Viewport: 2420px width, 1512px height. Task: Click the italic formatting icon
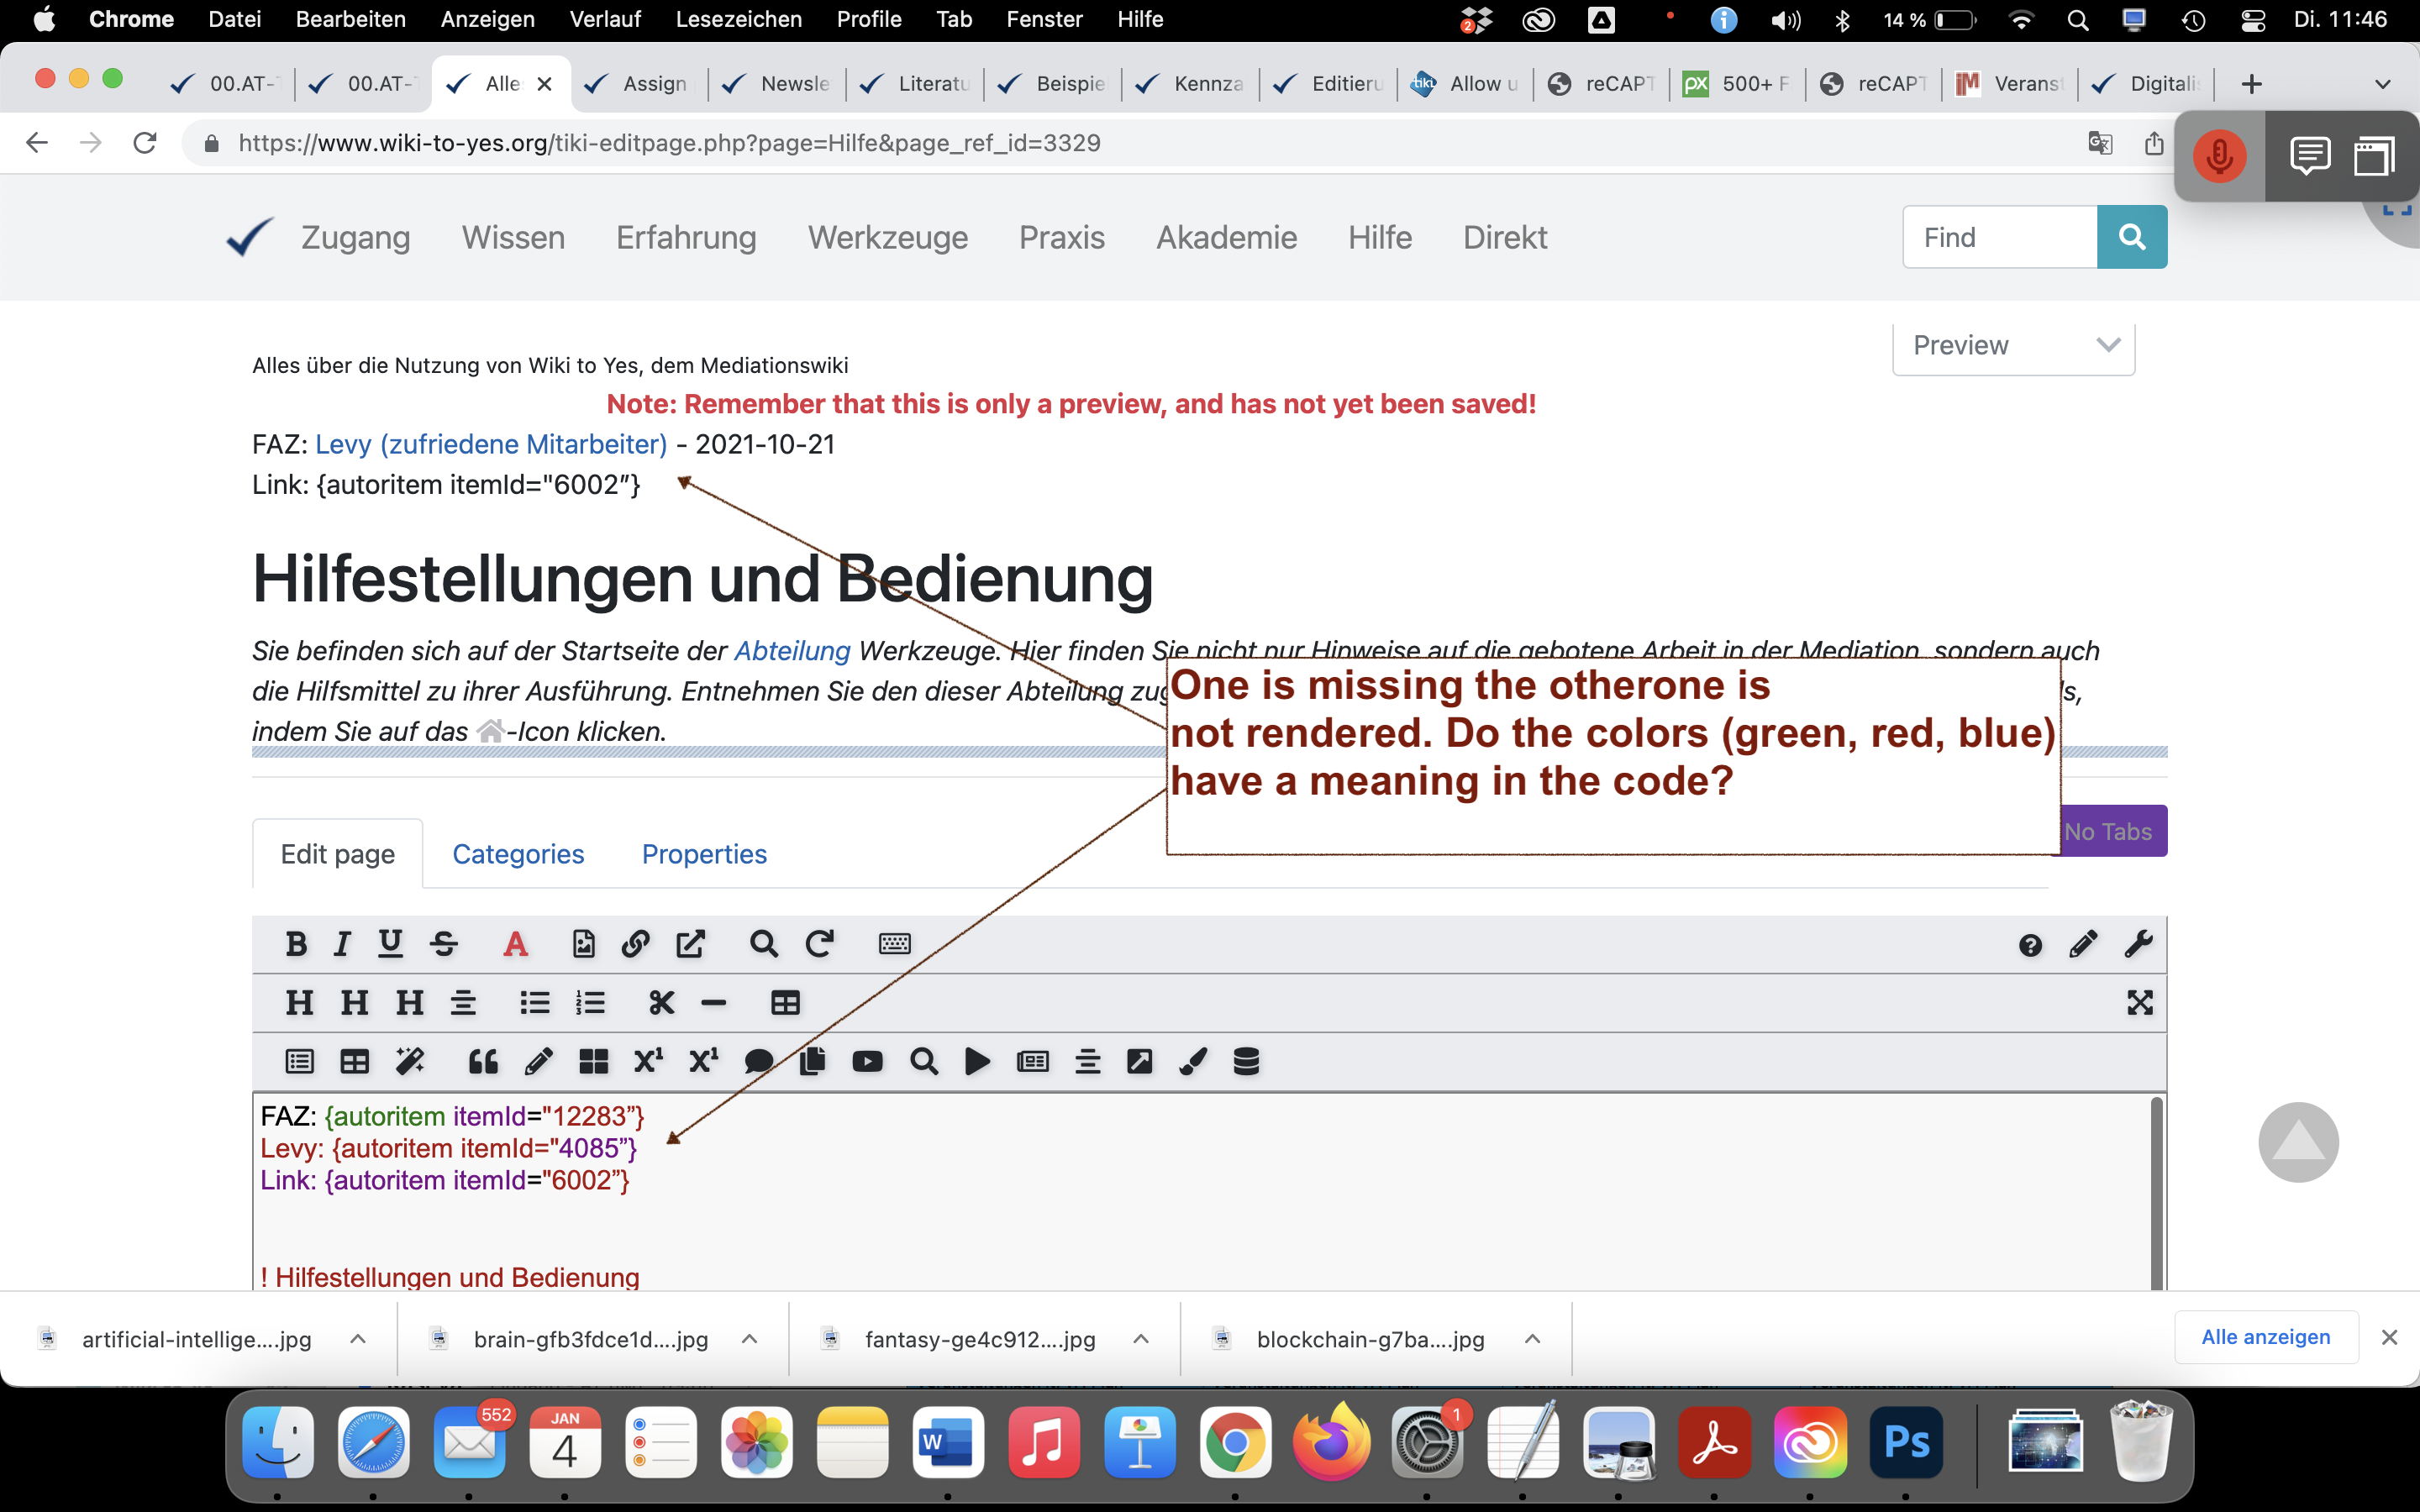[x=342, y=944]
